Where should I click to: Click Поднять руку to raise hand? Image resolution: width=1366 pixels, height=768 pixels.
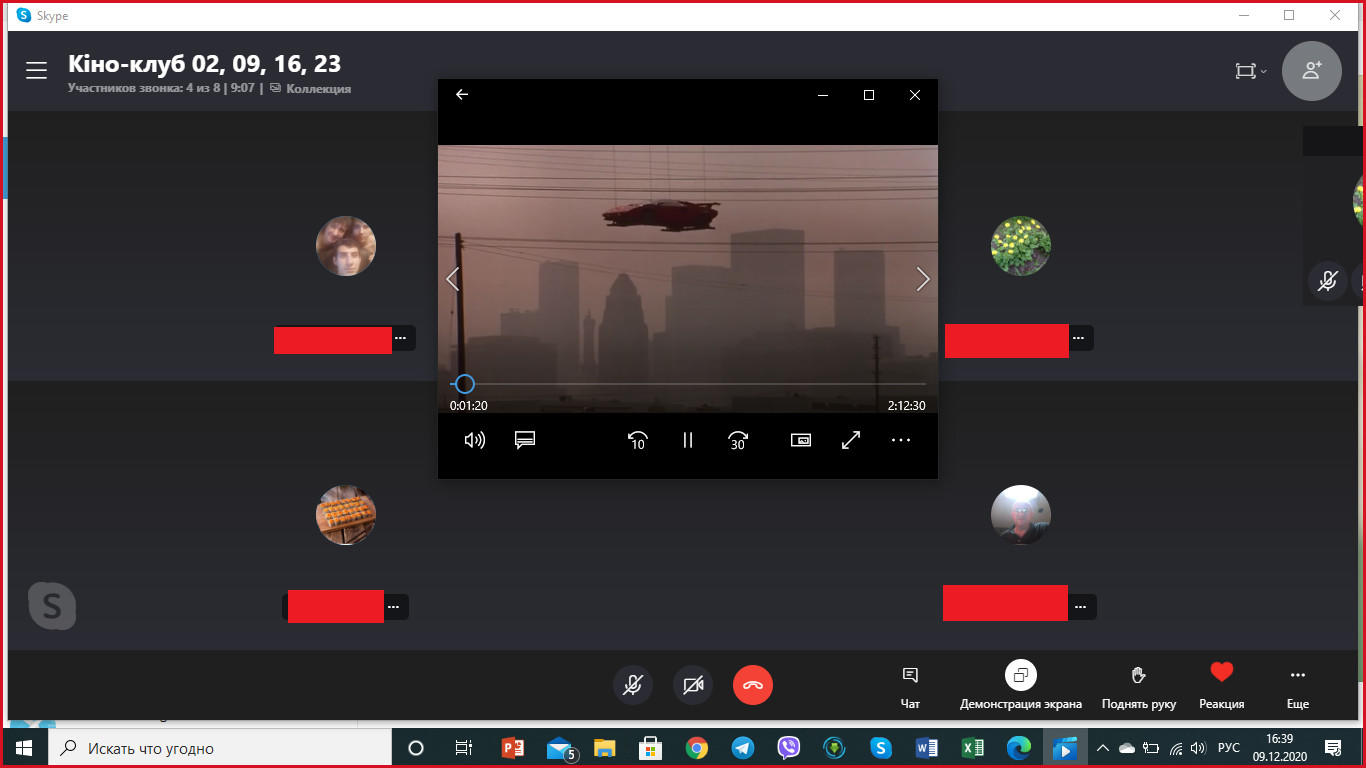pos(1139,687)
